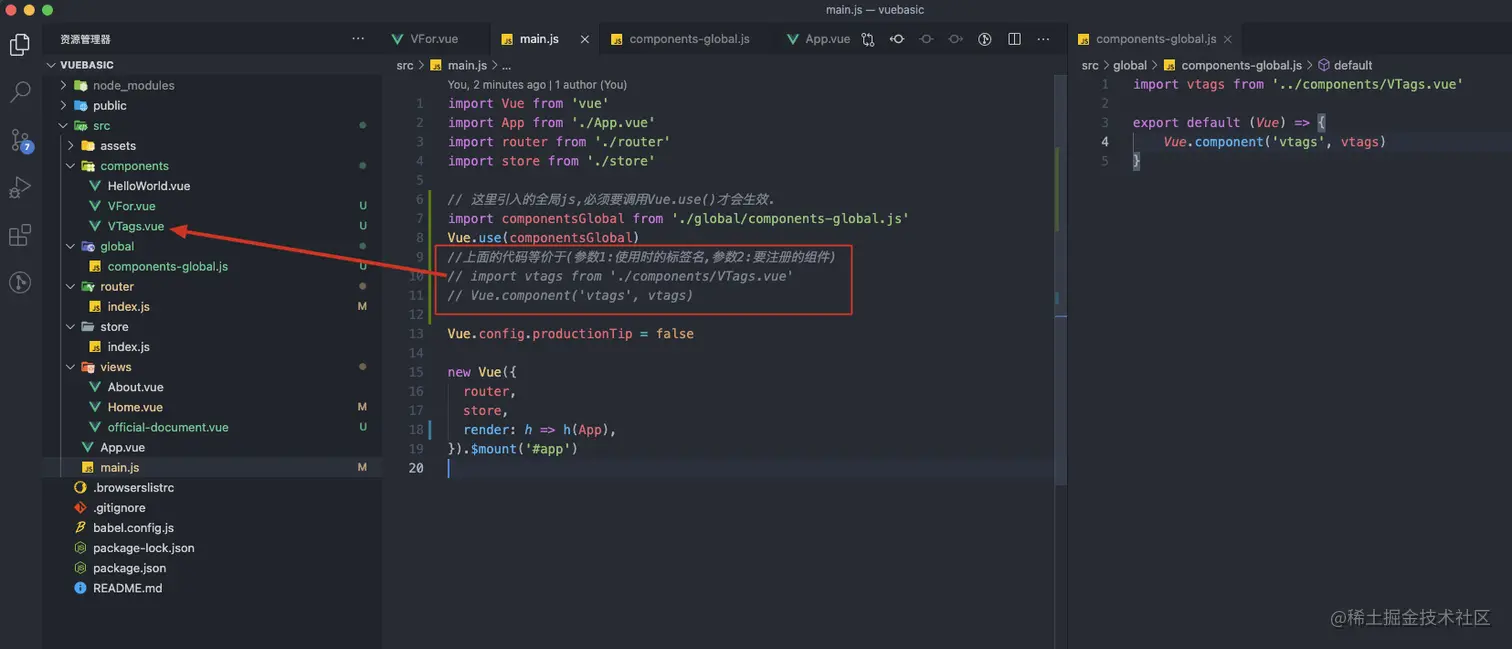Image resolution: width=1512 pixels, height=649 pixels.
Task: Select the main.js editor tab
Action: (x=538, y=39)
